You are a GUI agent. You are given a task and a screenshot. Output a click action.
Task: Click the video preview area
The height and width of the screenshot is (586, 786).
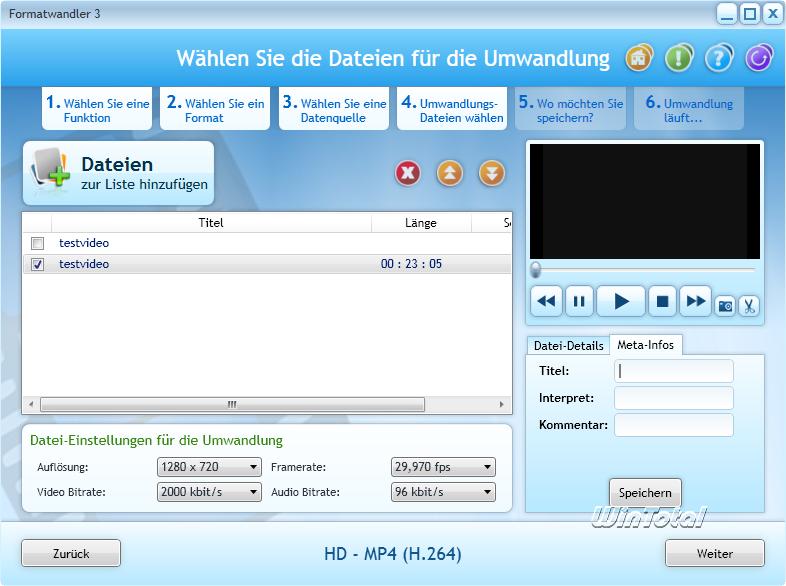(x=645, y=202)
